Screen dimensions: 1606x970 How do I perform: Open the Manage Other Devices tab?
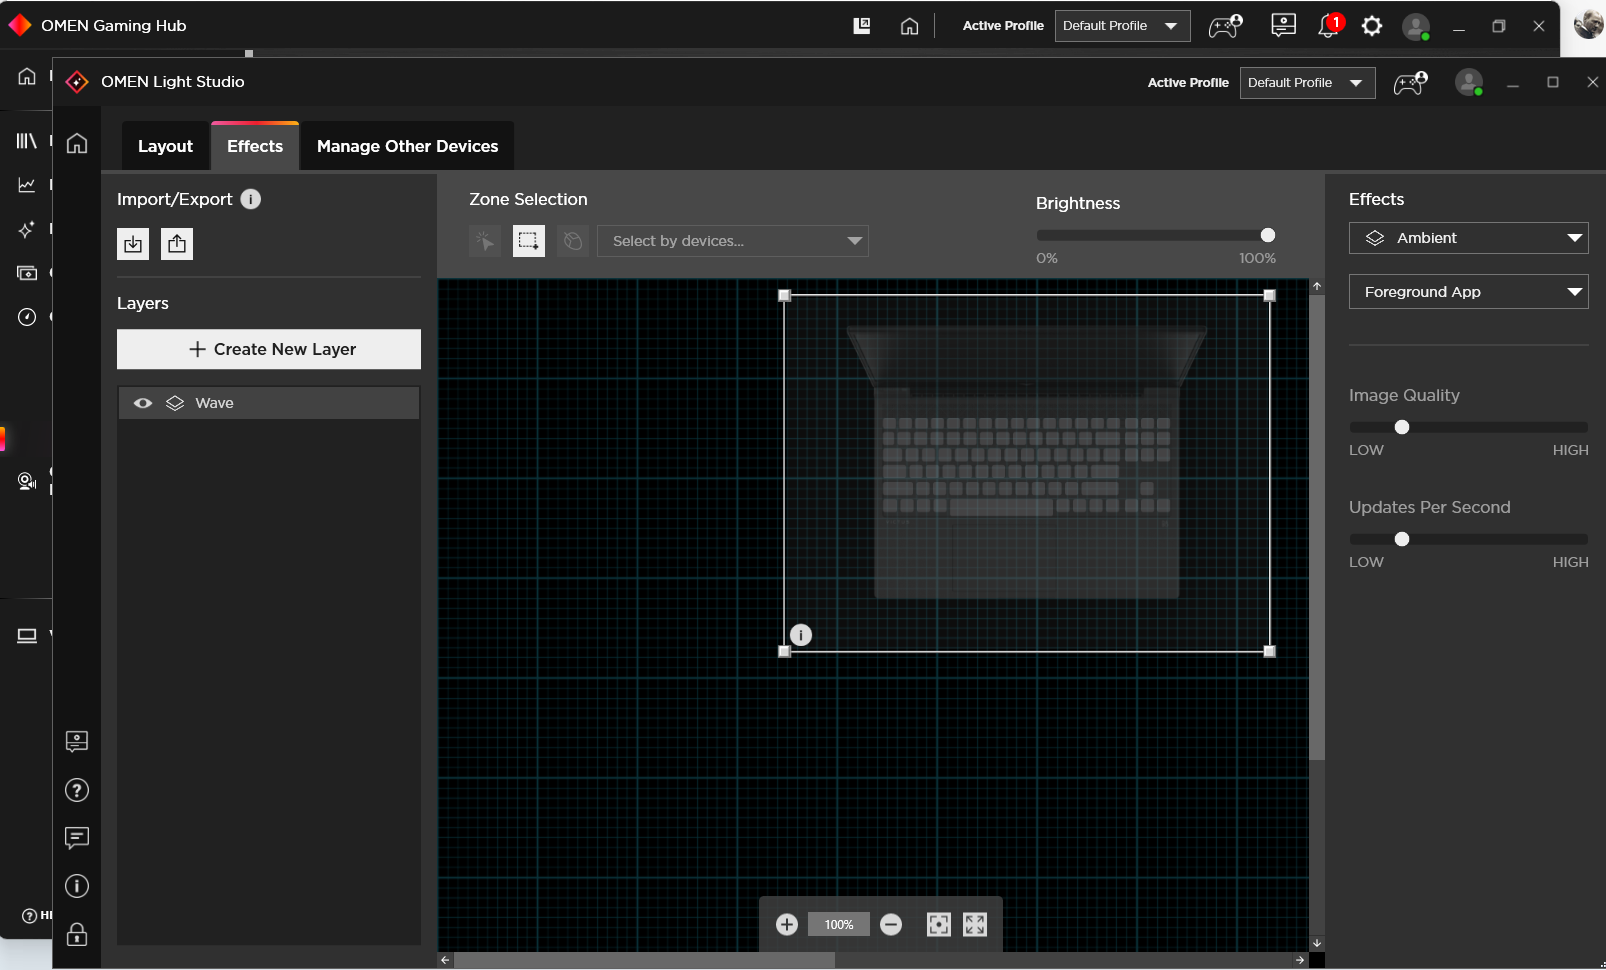click(407, 146)
